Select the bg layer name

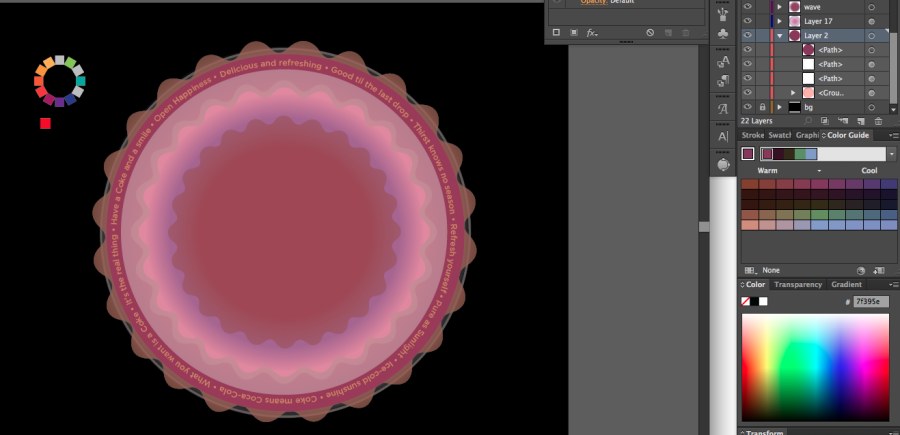(808, 107)
